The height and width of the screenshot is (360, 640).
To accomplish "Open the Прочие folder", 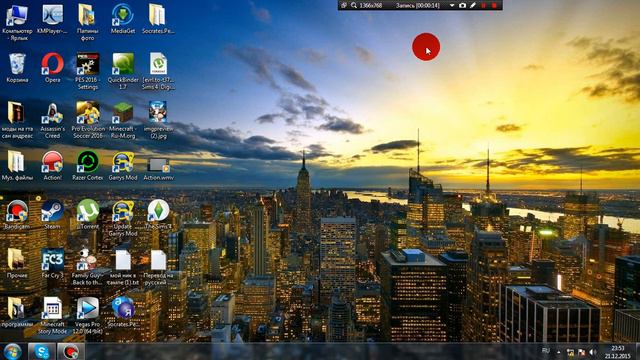I will (17, 260).
